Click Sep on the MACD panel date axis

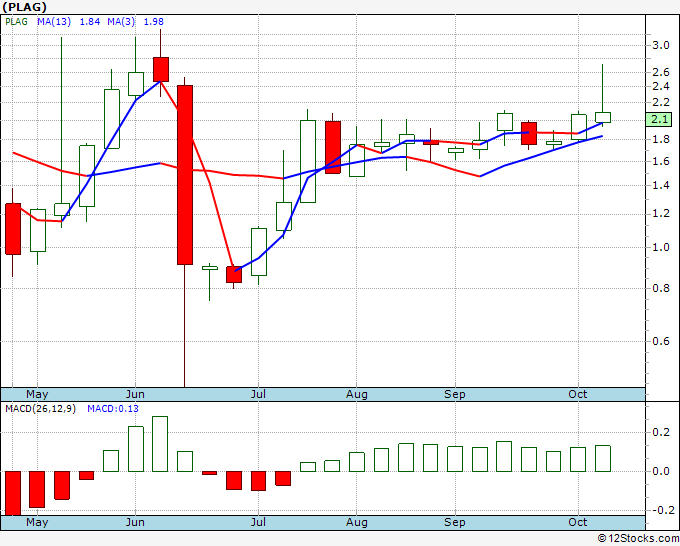tap(455, 522)
